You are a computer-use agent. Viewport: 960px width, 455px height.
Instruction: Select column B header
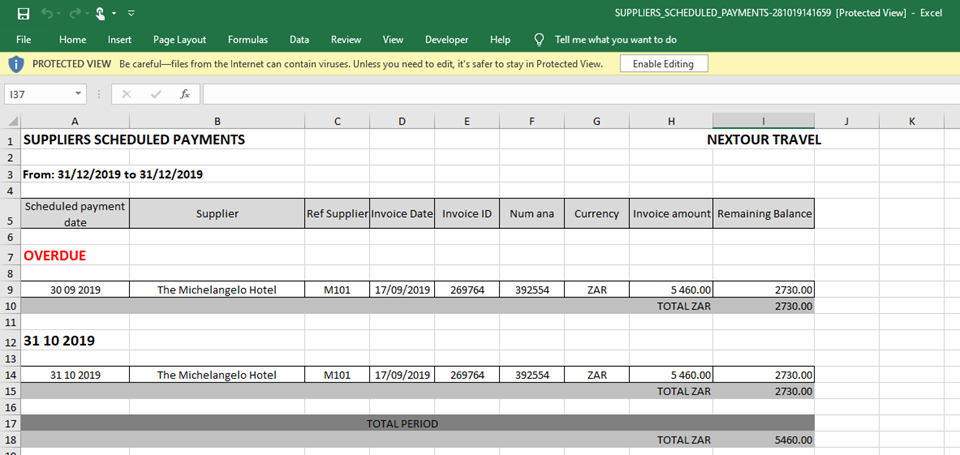pos(217,121)
